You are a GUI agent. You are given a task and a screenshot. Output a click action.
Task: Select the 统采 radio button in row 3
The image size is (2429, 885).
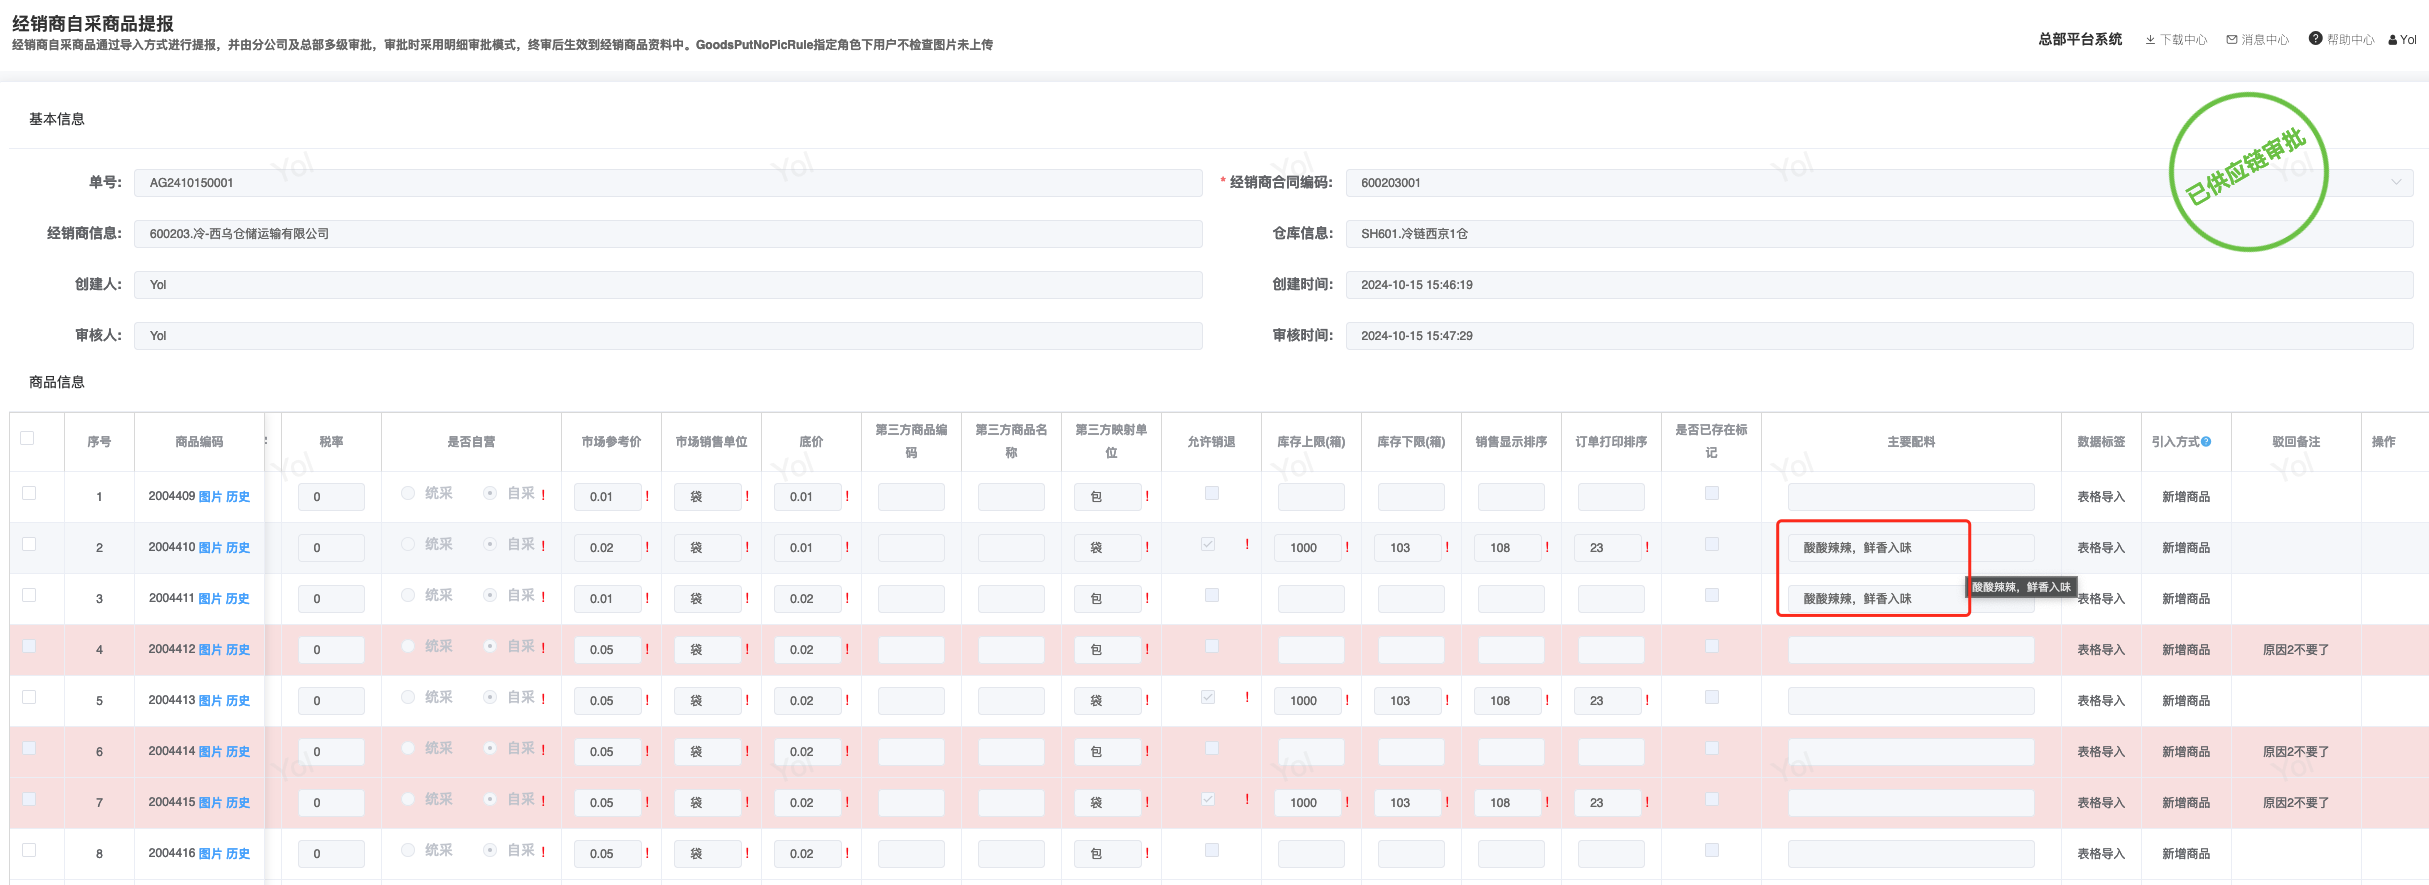(x=408, y=595)
